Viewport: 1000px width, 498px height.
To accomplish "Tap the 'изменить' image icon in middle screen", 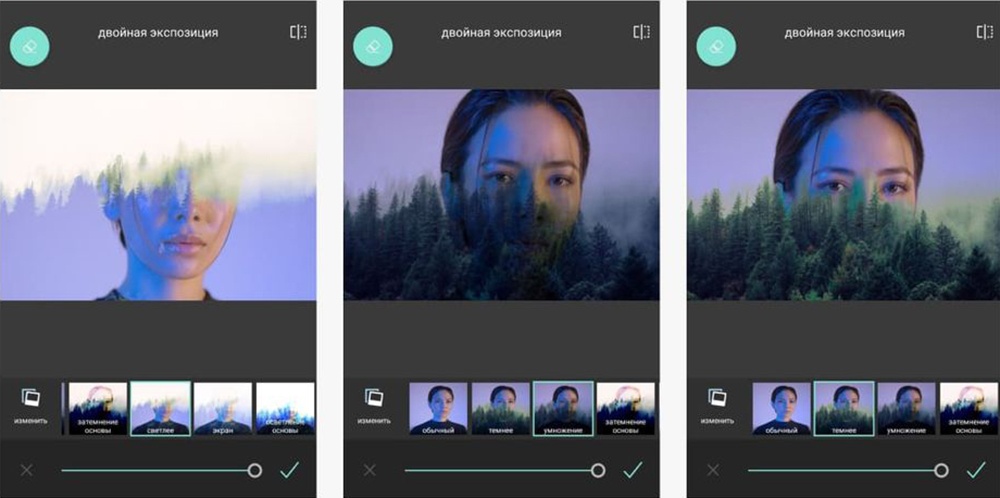I will point(374,400).
